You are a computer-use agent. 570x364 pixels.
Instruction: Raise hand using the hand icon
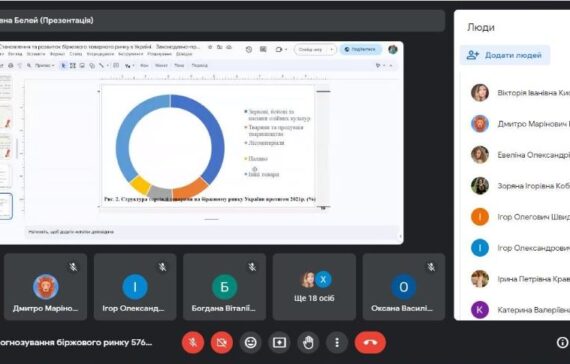(308, 343)
